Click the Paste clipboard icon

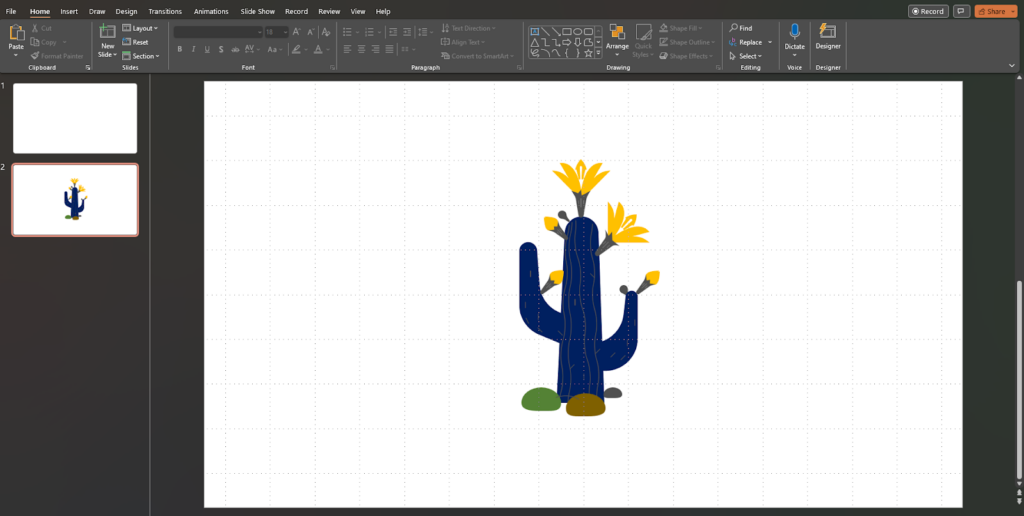coord(16,35)
